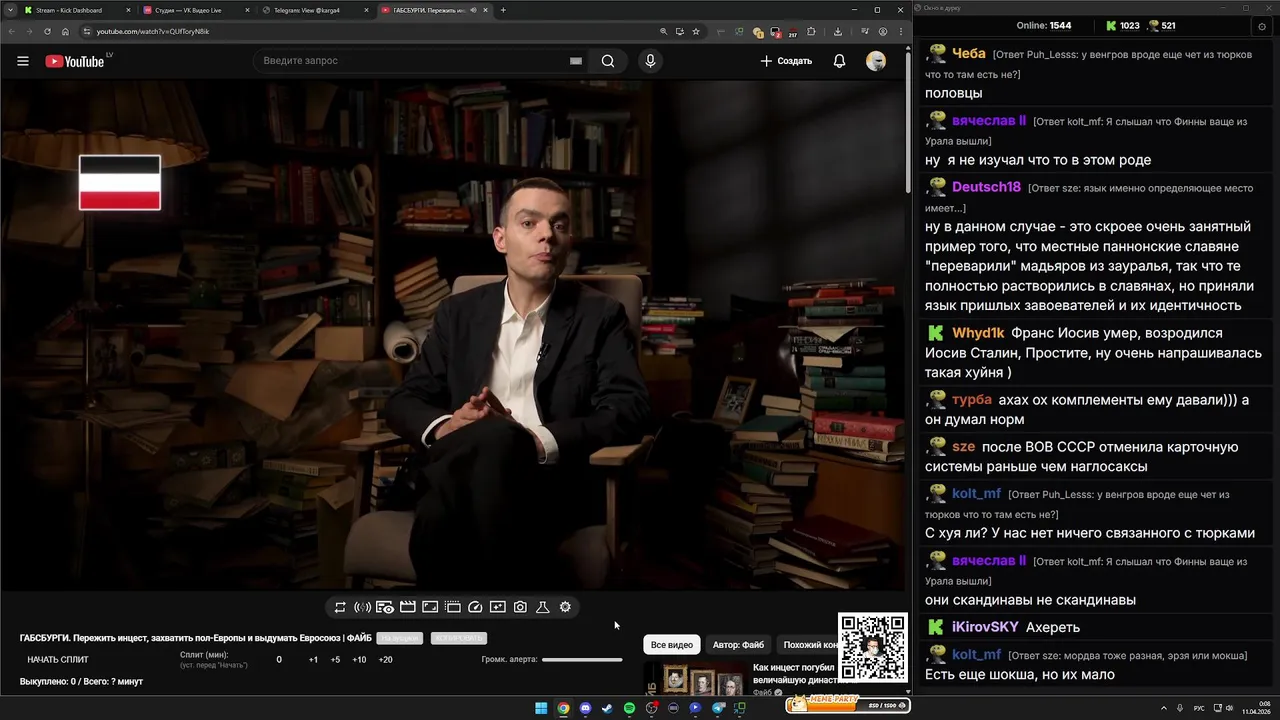1280x720 pixels.
Task: Select the ГАБСБУРГИ YouTube tab
Action: pyautogui.click(x=434, y=10)
